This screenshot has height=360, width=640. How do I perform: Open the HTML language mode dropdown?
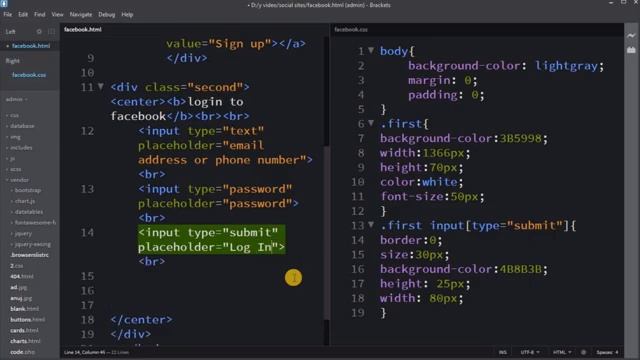pyautogui.click(x=562, y=352)
